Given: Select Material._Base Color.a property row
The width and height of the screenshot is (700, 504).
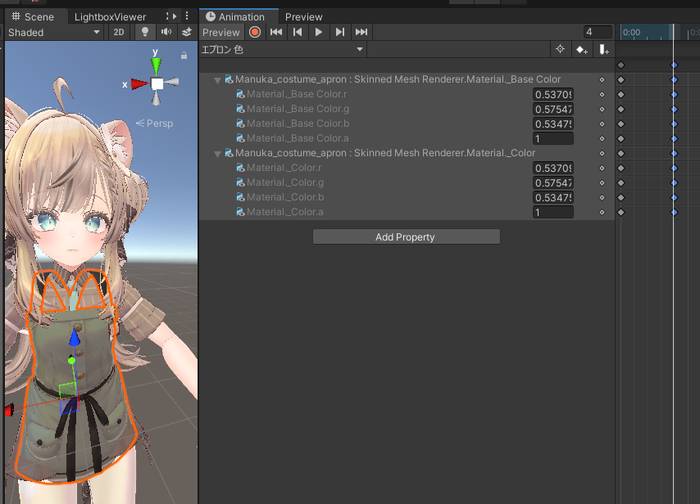Looking at the screenshot, I should click(406, 138).
